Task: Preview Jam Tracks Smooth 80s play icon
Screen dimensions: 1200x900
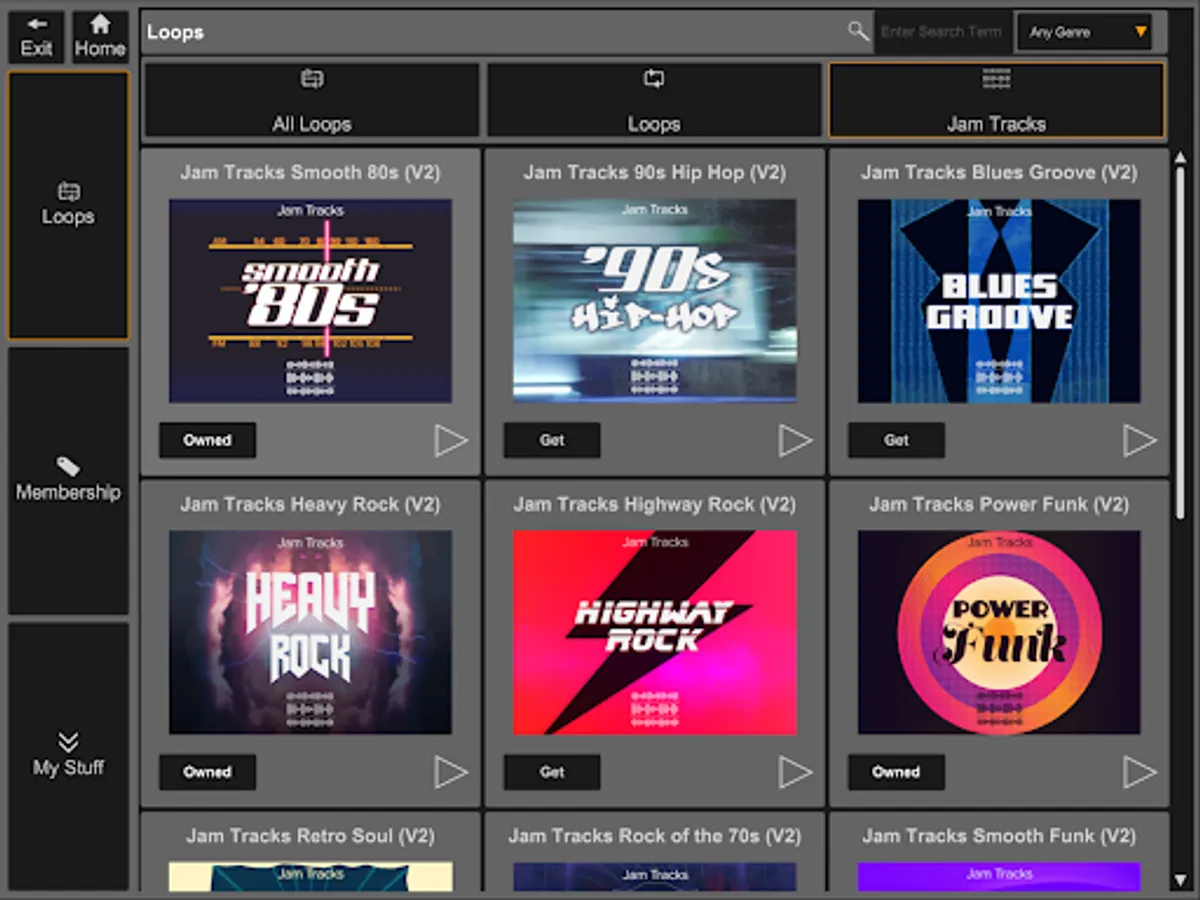Action: click(x=451, y=440)
